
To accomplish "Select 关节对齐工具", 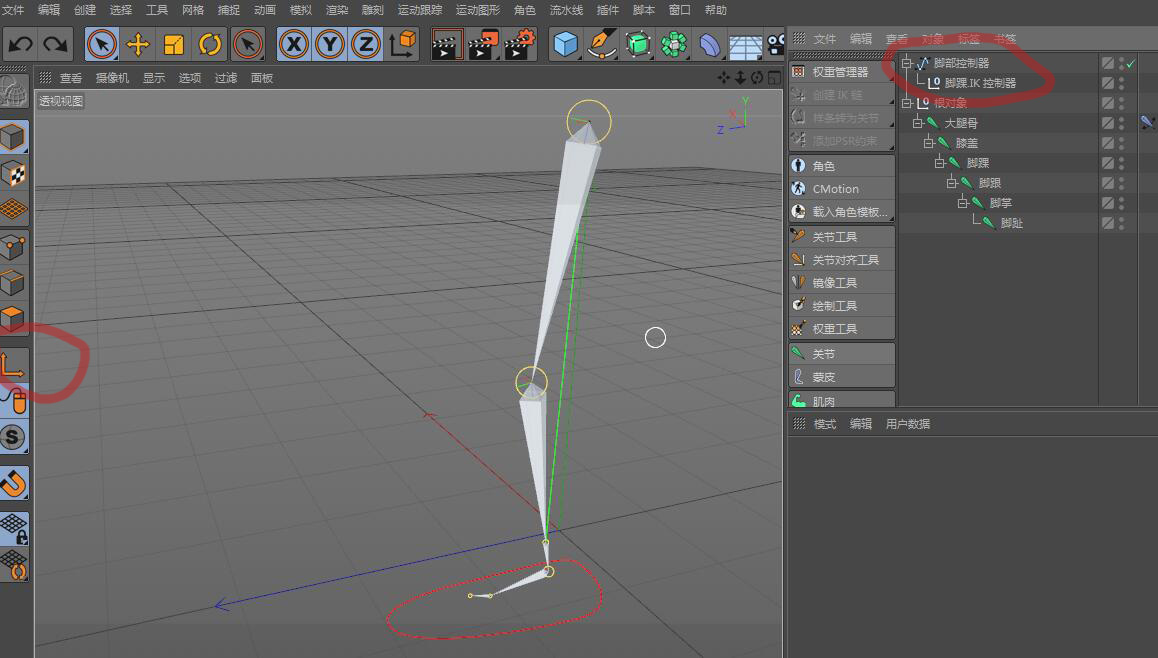I will tap(841, 260).
